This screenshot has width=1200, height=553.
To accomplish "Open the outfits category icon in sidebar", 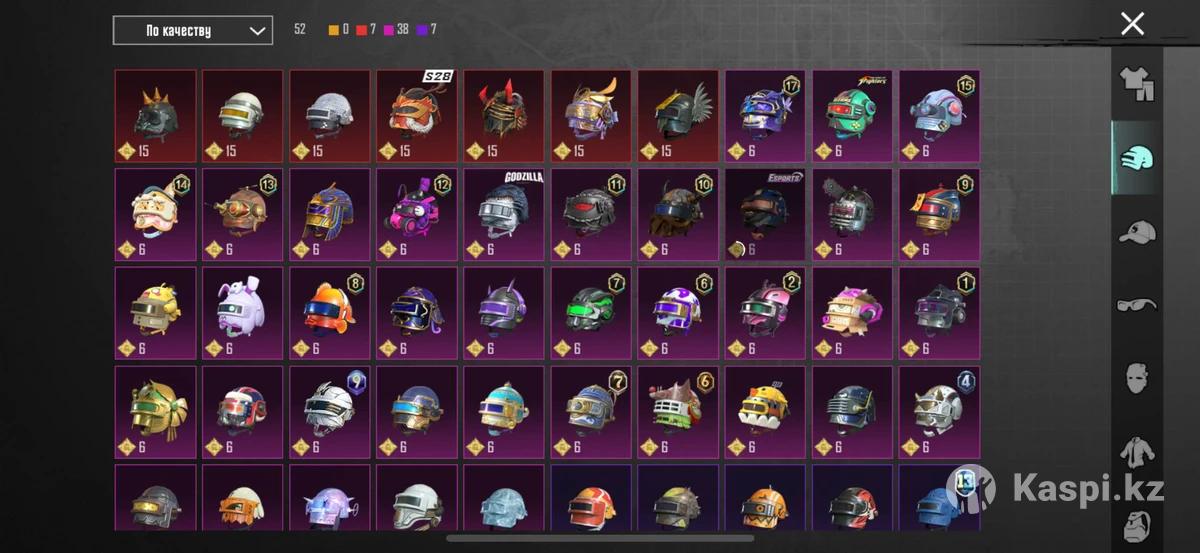I will (x=1136, y=84).
